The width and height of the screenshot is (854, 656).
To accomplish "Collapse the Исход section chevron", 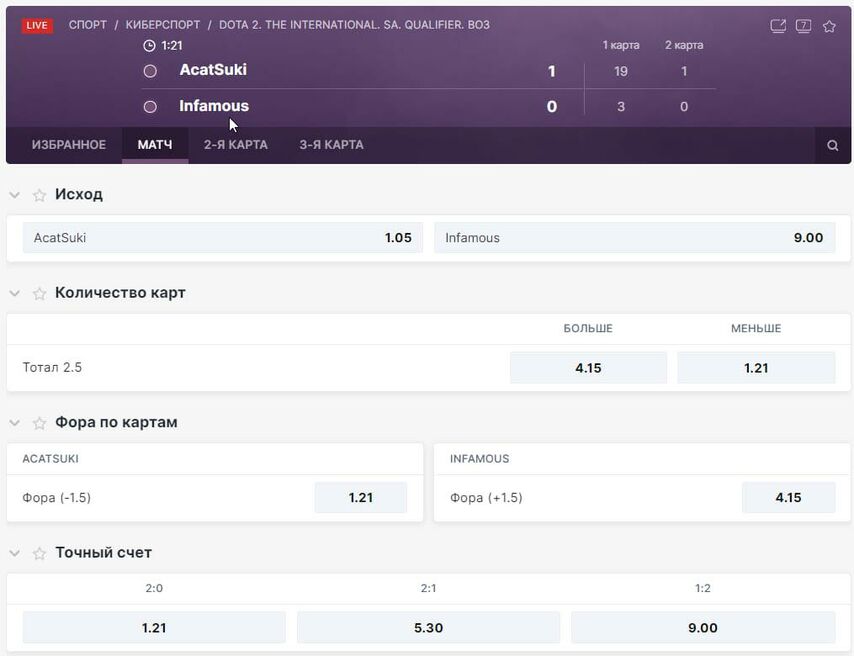I will [15, 195].
